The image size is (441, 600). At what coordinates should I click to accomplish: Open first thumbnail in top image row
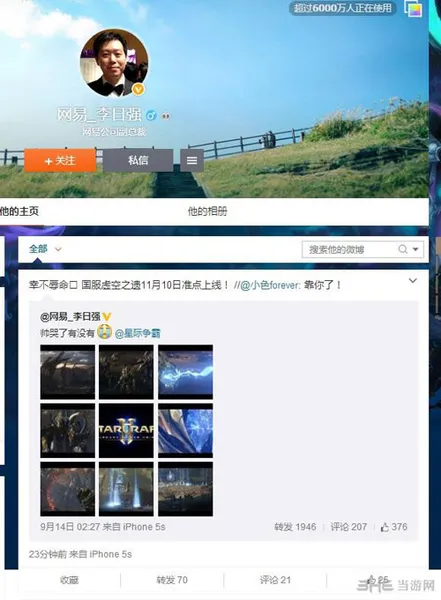[67, 372]
